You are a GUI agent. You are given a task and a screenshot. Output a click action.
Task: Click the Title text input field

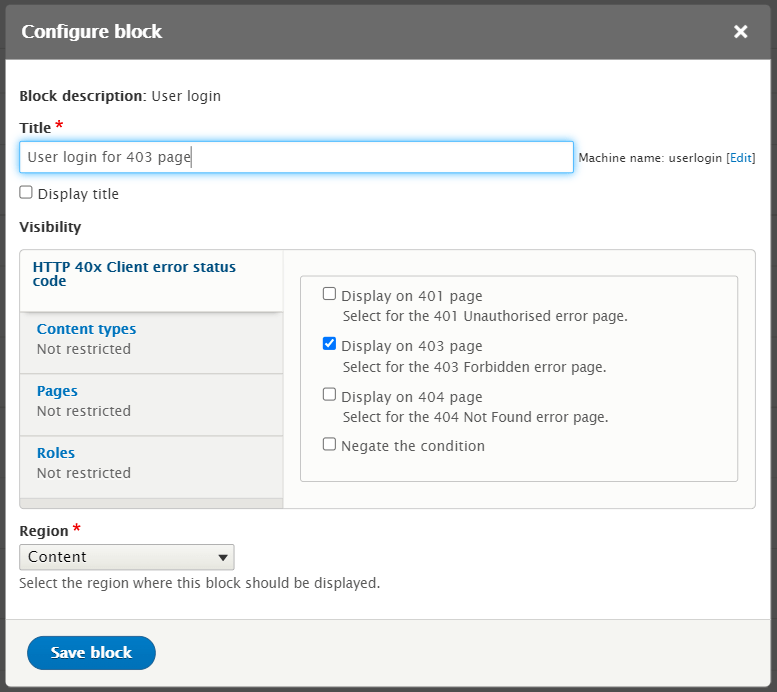[296, 157]
